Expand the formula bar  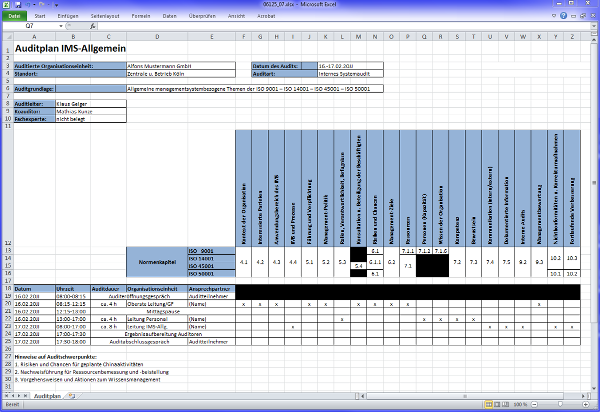594,26
